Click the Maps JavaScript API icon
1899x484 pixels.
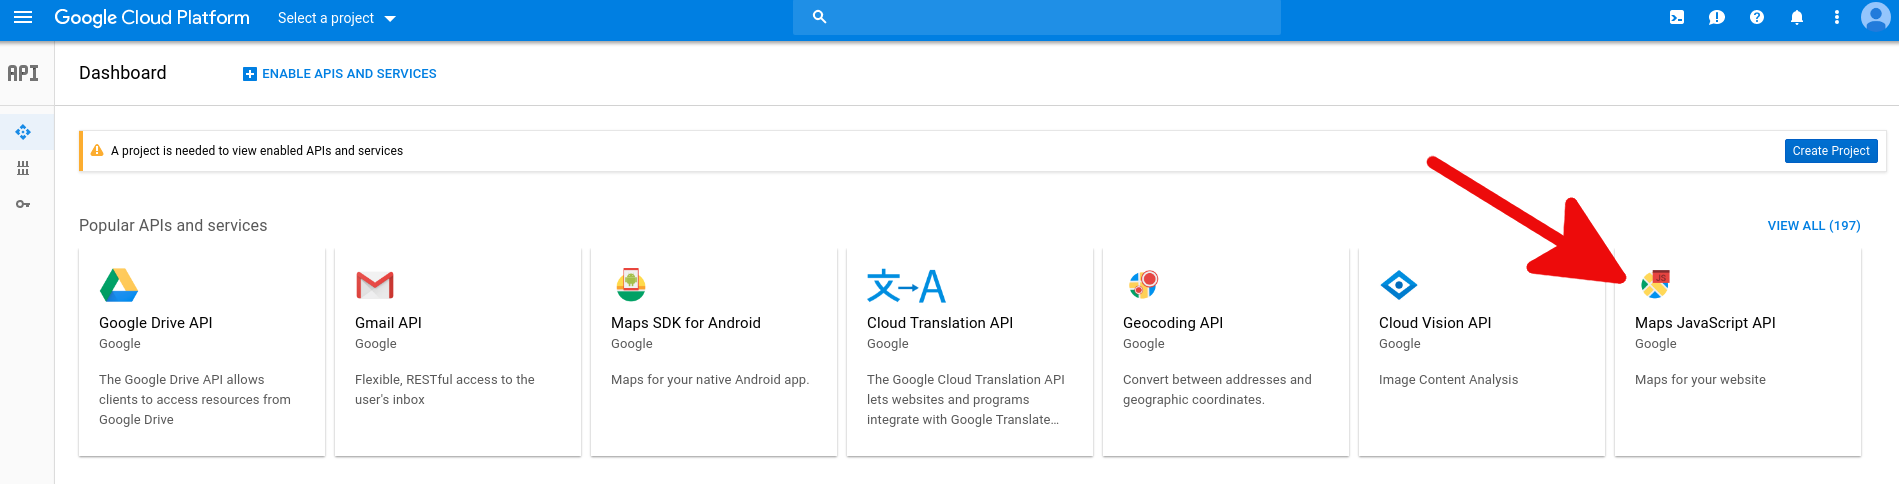1656,285
